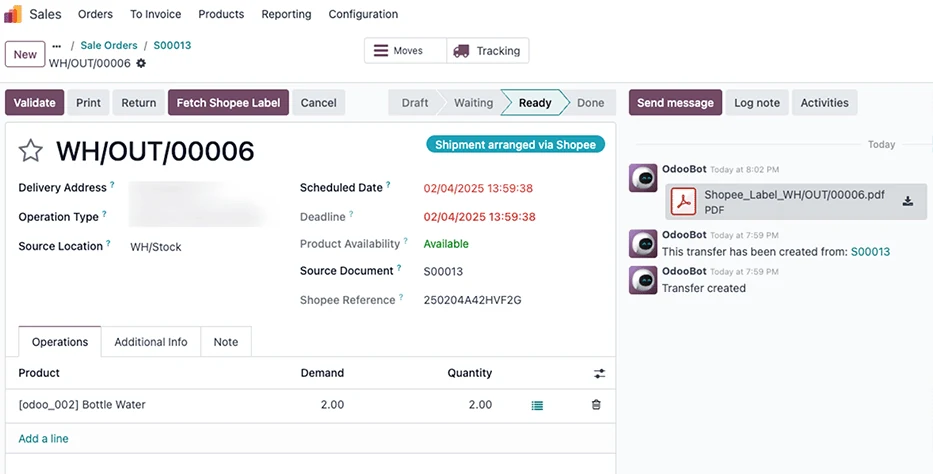Viewport: 933px width, 474px height.
Task: Show help for Product Availability field
Action: tap(406, 241)
